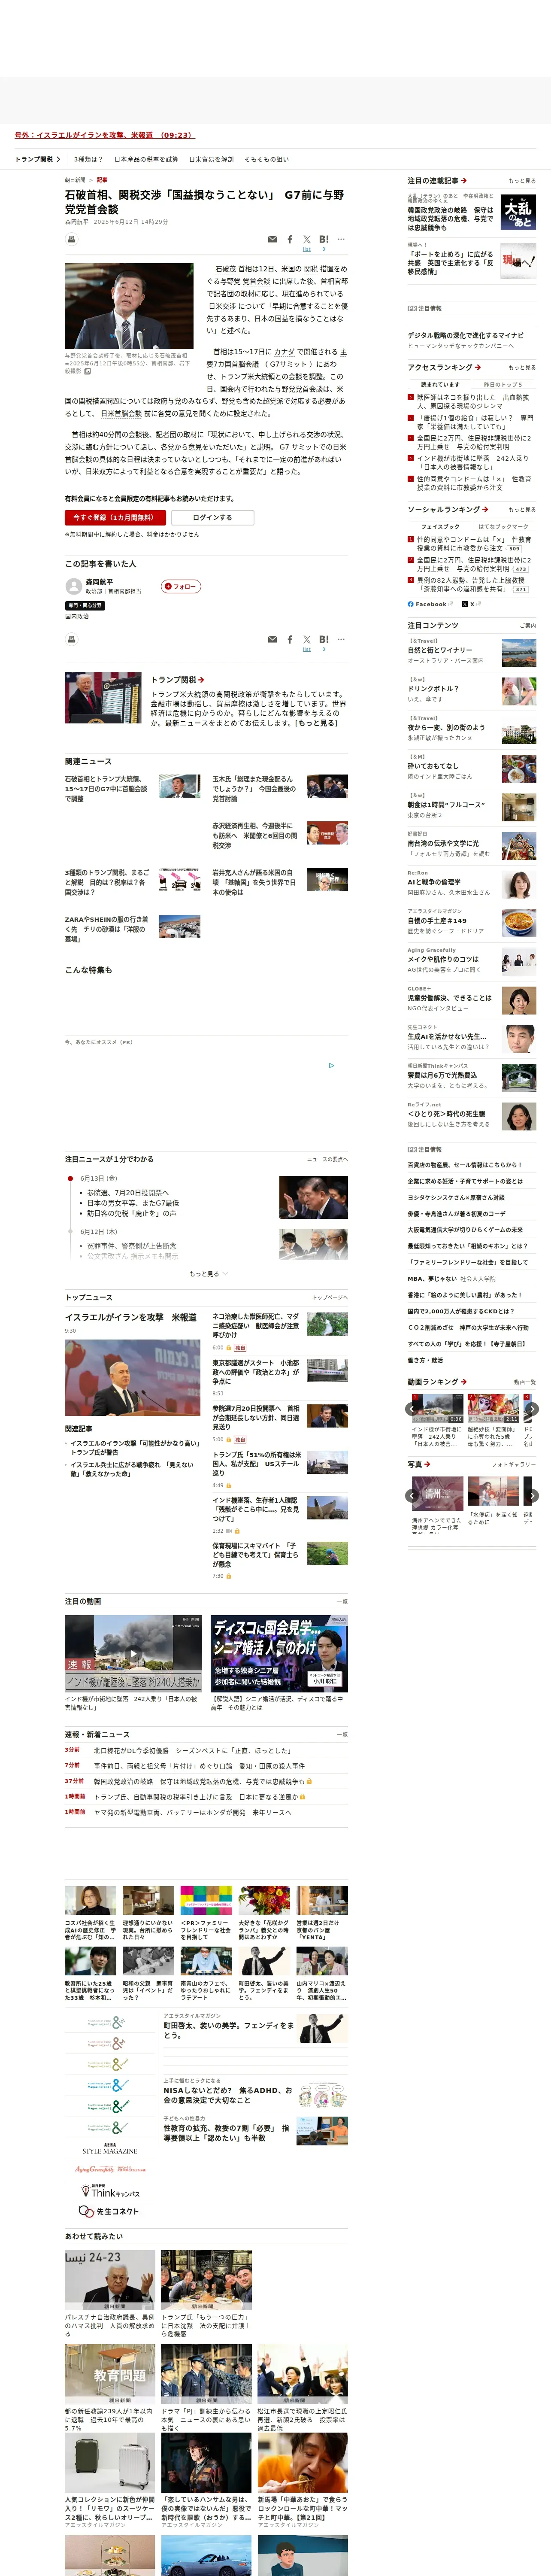Share article on Facebook from top share row
The width and height of the screenshot is (551, 2576).
pyautogui.click(x=290, y=240)
